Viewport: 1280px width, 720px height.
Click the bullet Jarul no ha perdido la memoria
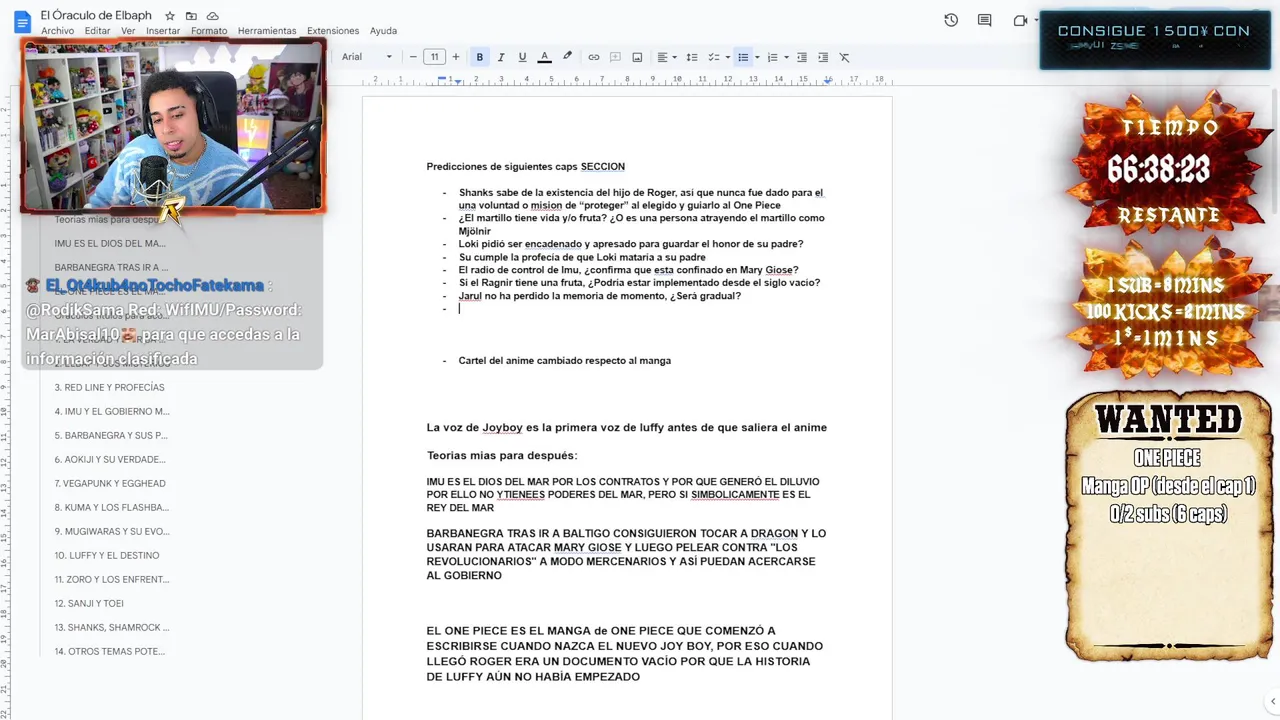click(x=600, y=296)
